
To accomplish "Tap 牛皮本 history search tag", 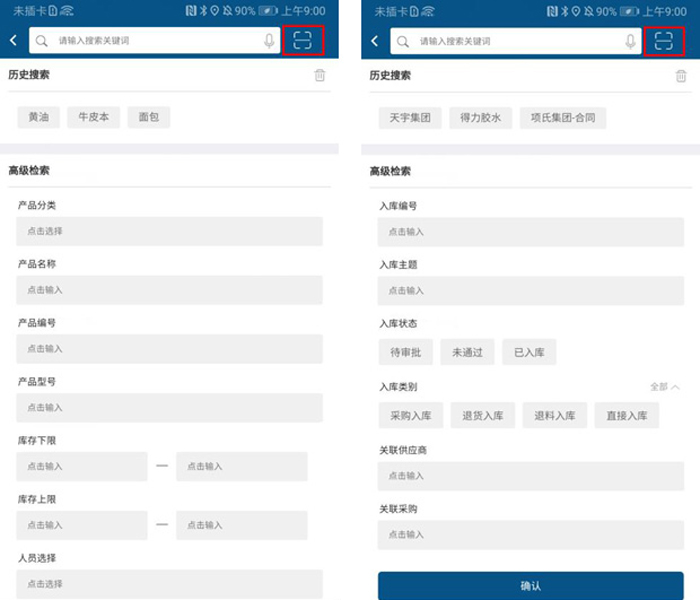I will pos(94,117).
